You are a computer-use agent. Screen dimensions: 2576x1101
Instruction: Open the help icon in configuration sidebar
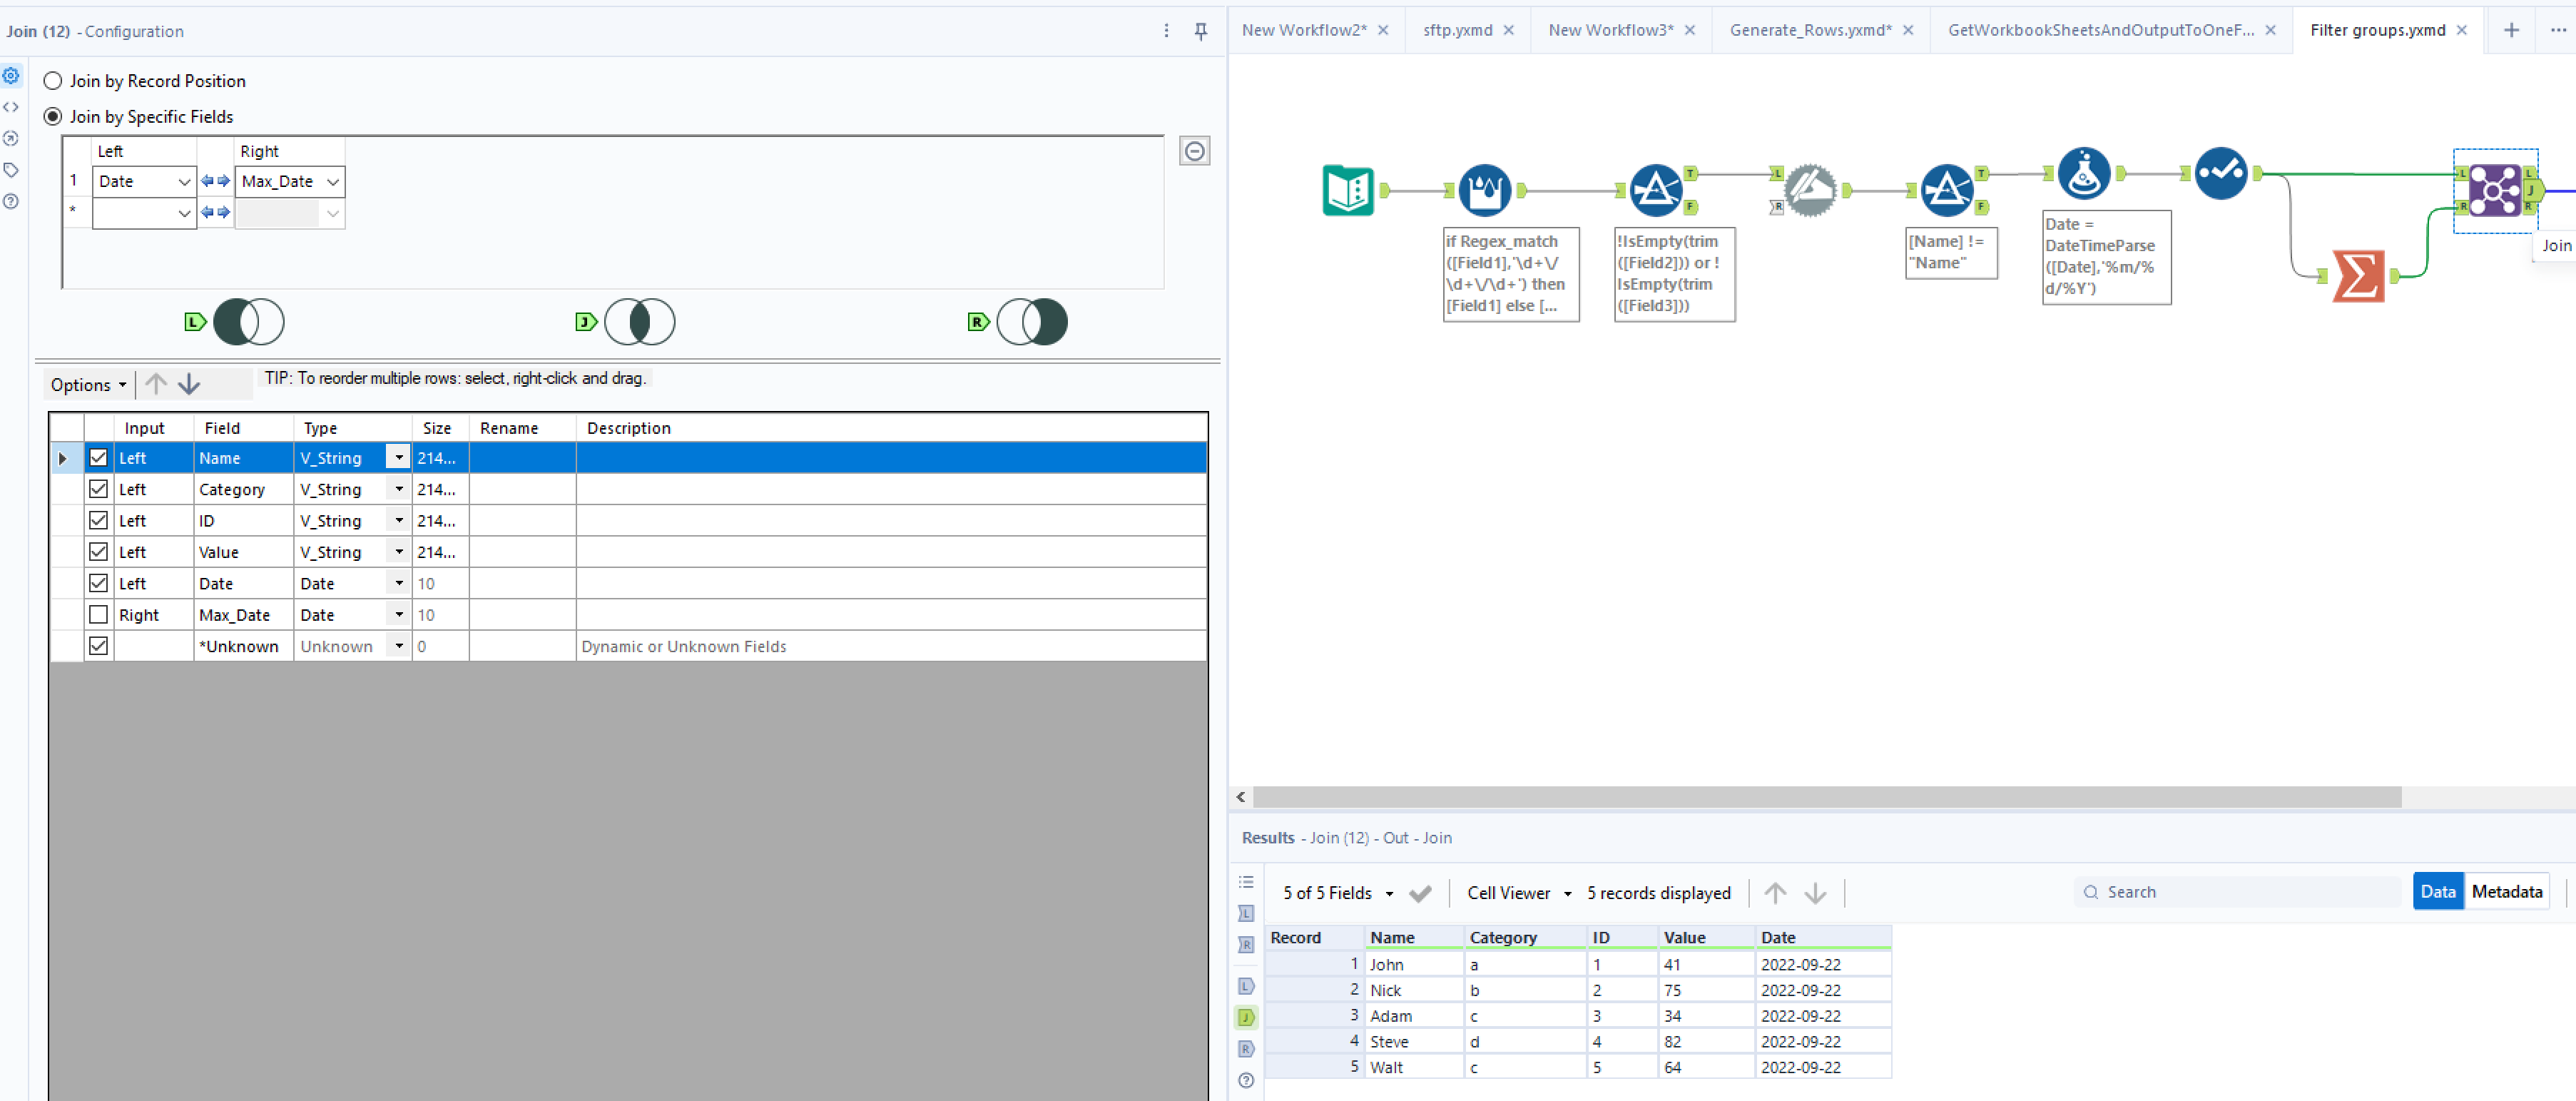pos(11,202)
